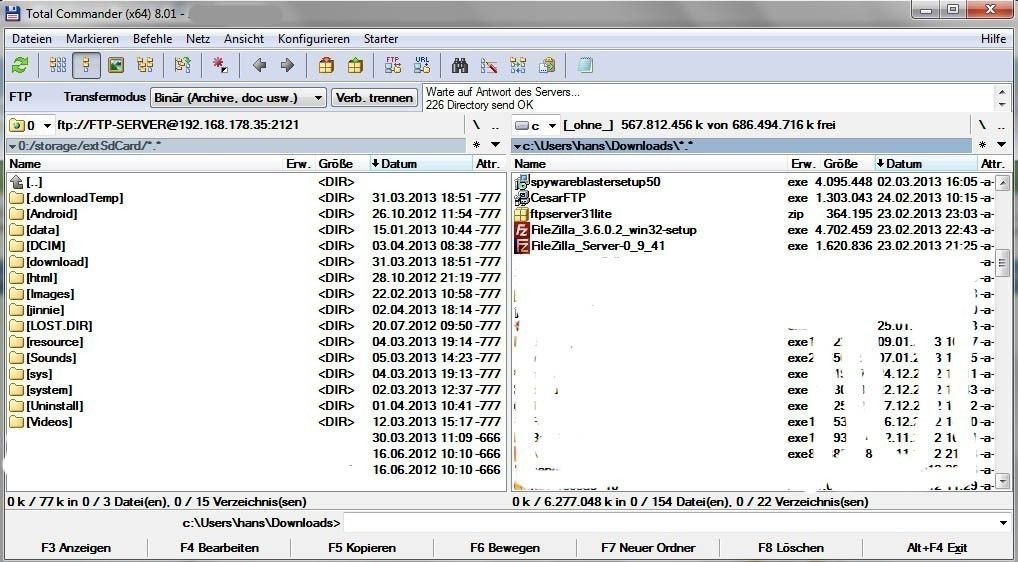Click F4 Bearbeiten button
The image size is (1018, 562).
coord(219,548)
